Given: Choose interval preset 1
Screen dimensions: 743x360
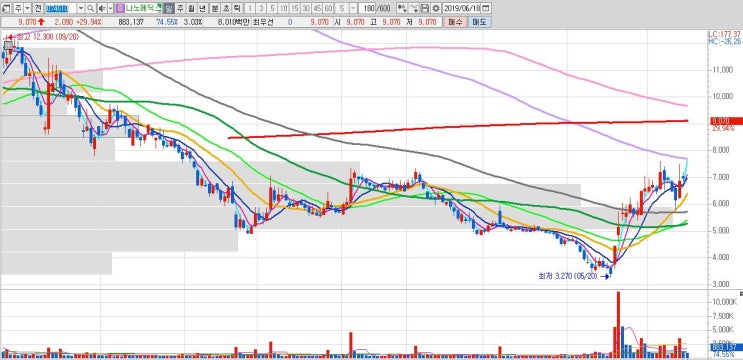Looking at the screenshot, I should click(x=250, y=9).
